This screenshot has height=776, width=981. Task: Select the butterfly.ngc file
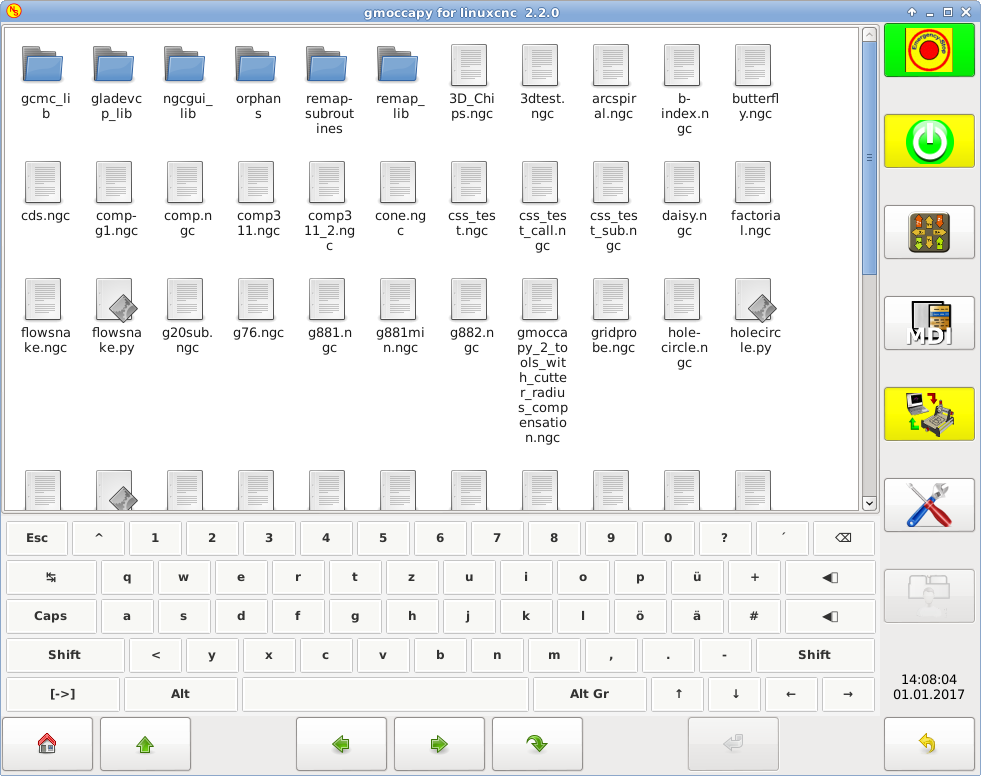pyautogui.click(x=755, y=81)
